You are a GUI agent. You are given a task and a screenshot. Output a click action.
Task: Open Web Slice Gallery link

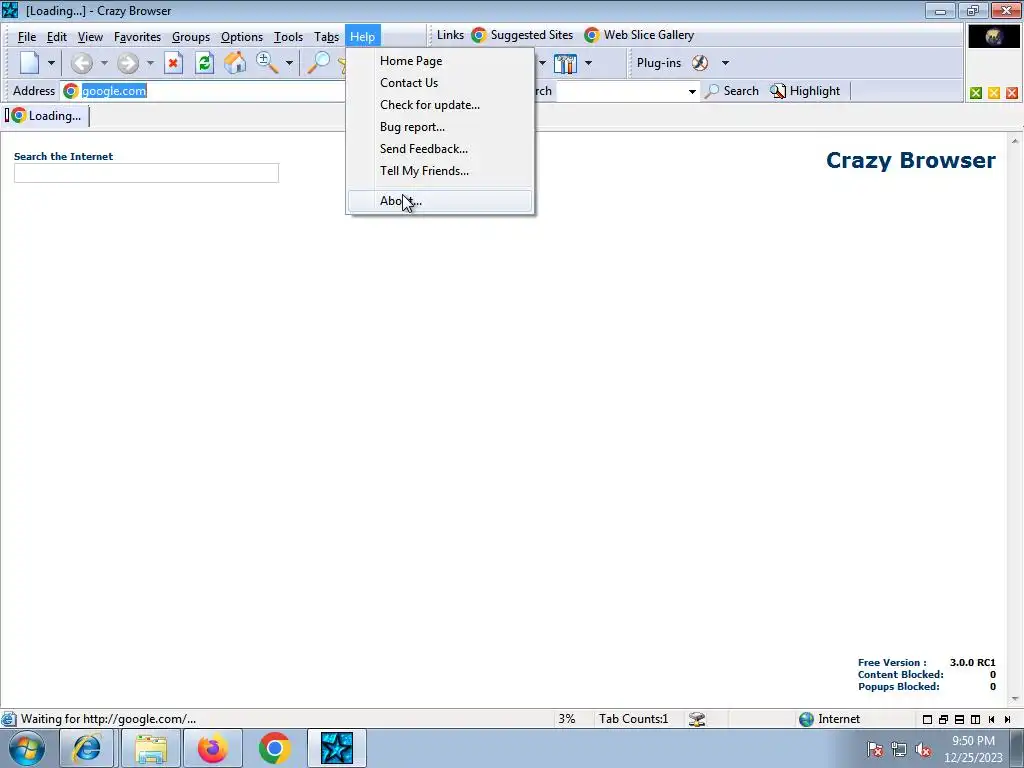[639, 35]
